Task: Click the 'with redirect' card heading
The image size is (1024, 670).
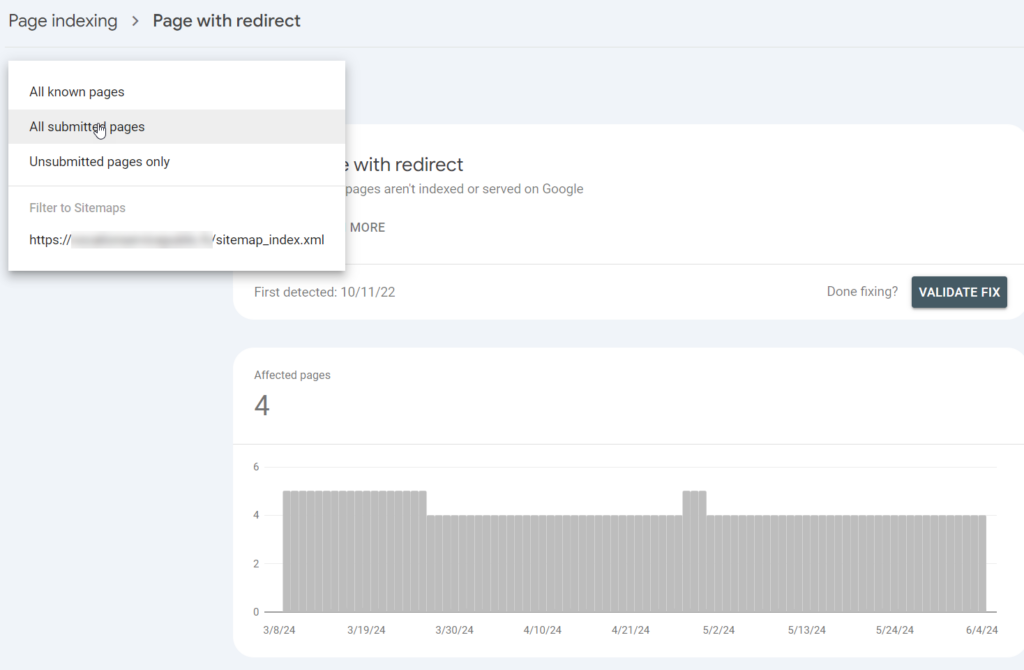Action: point(404,165)
